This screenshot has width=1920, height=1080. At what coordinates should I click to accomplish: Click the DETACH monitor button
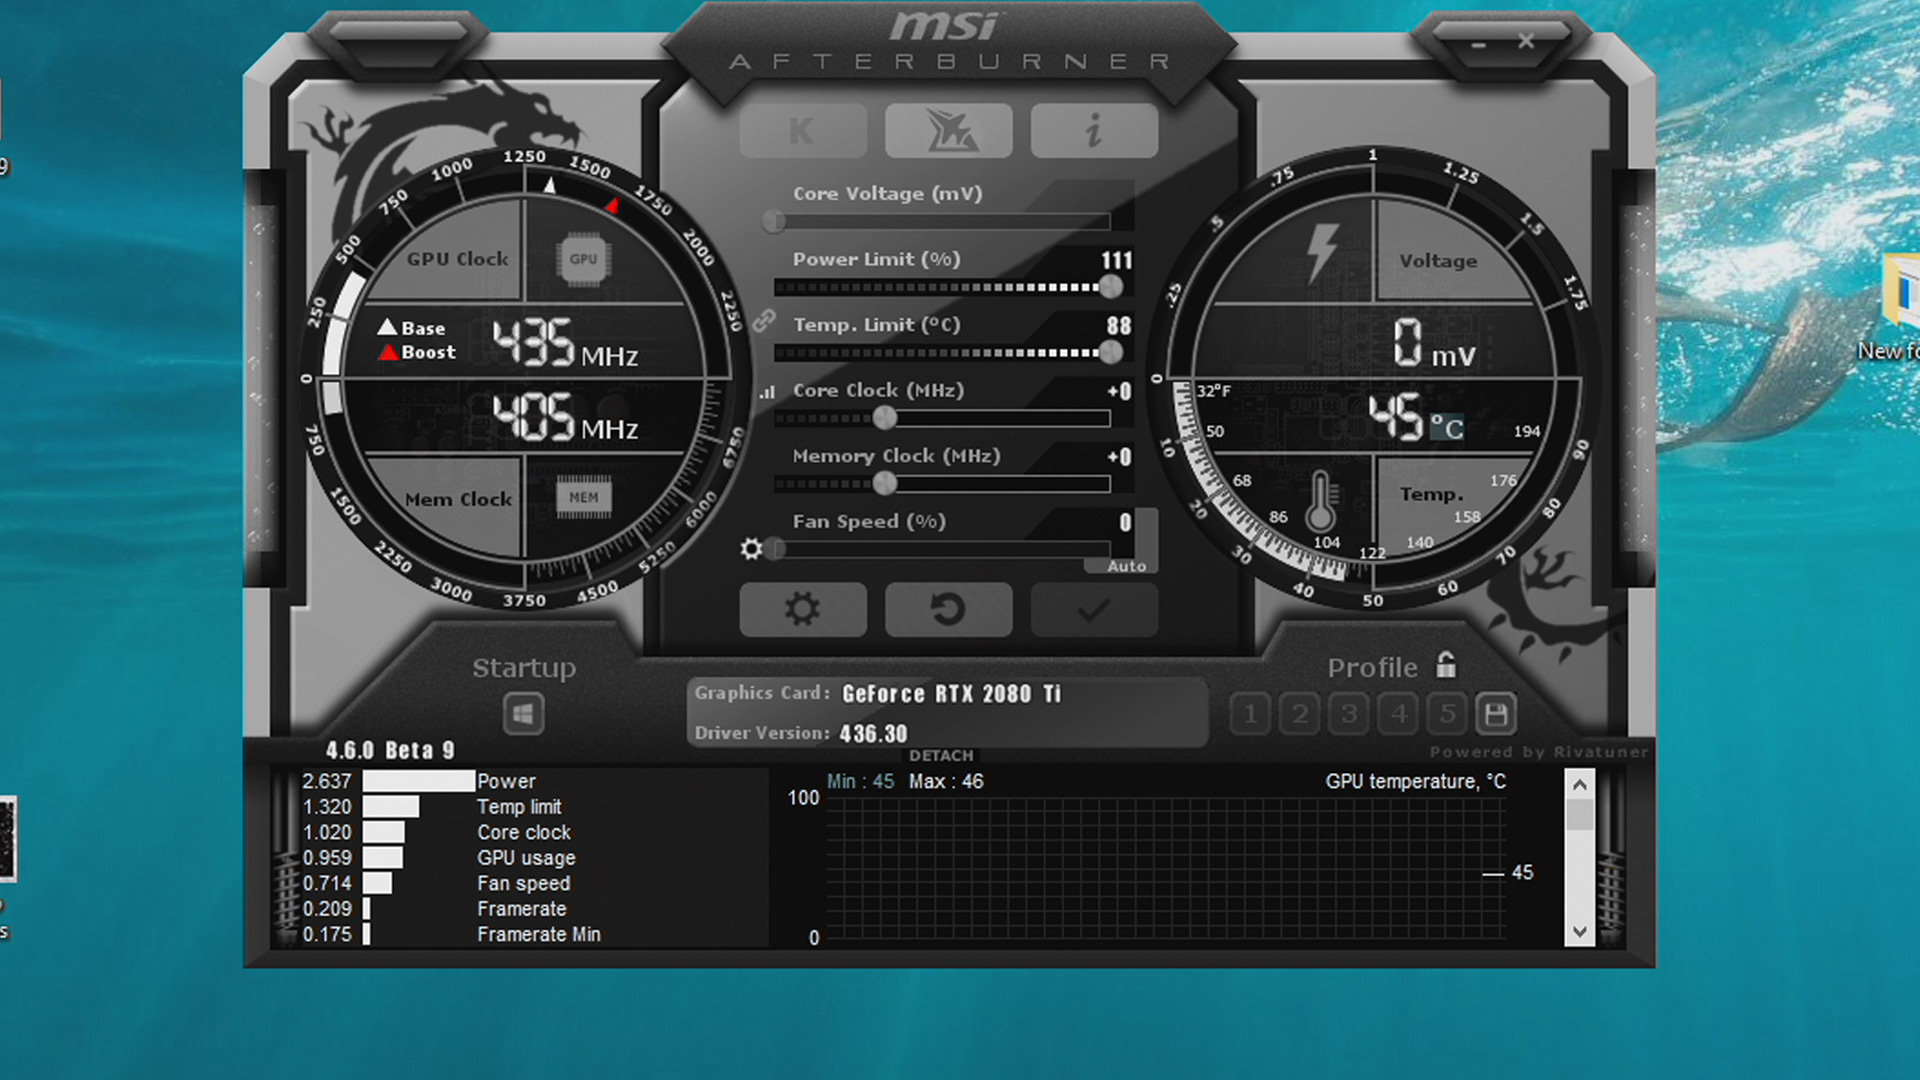941,756
